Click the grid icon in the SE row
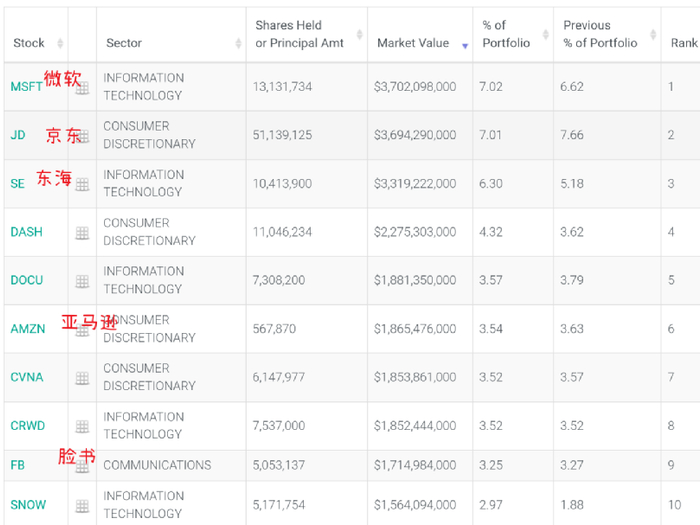 (x=82, y=184)
